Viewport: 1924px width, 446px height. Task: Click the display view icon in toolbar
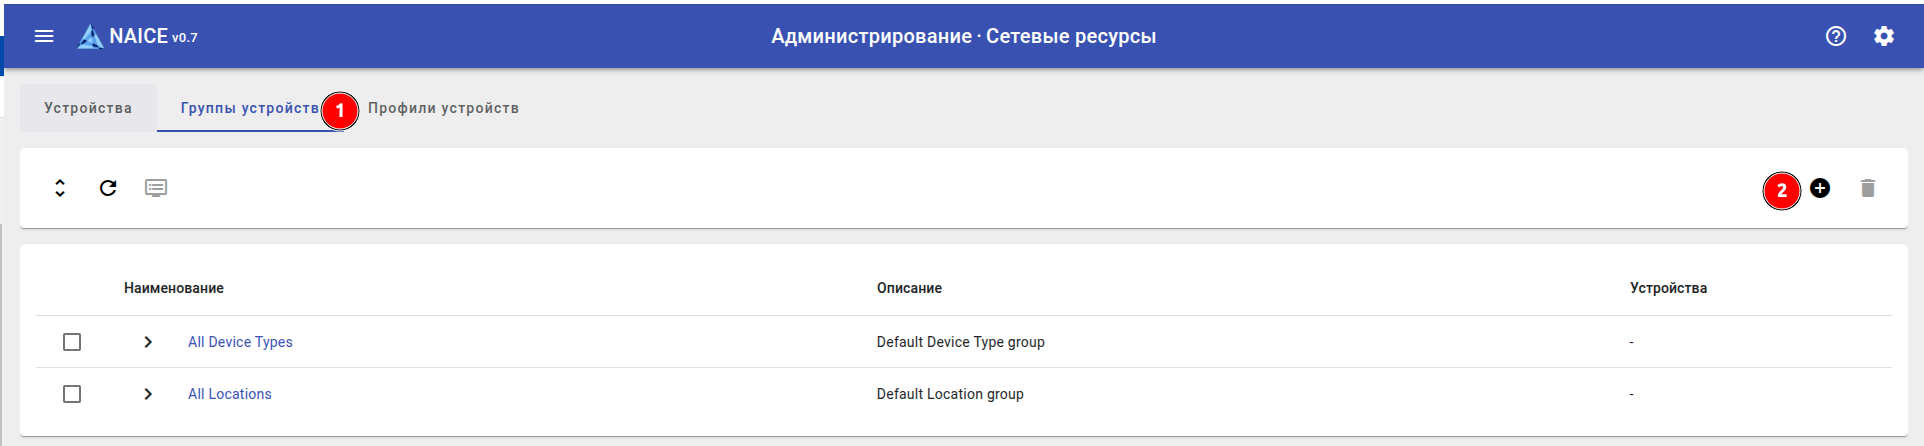pos(156,188)
